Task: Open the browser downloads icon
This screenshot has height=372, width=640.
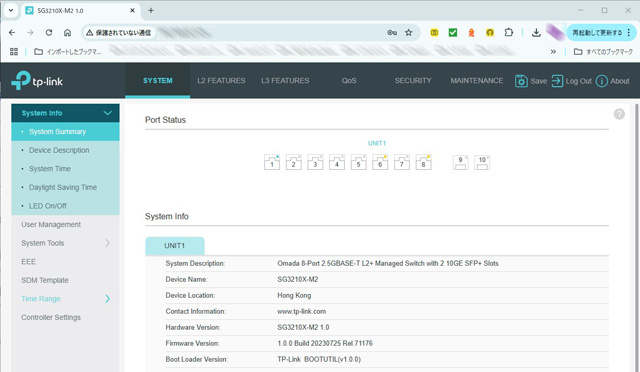Action: pos(536,33)
